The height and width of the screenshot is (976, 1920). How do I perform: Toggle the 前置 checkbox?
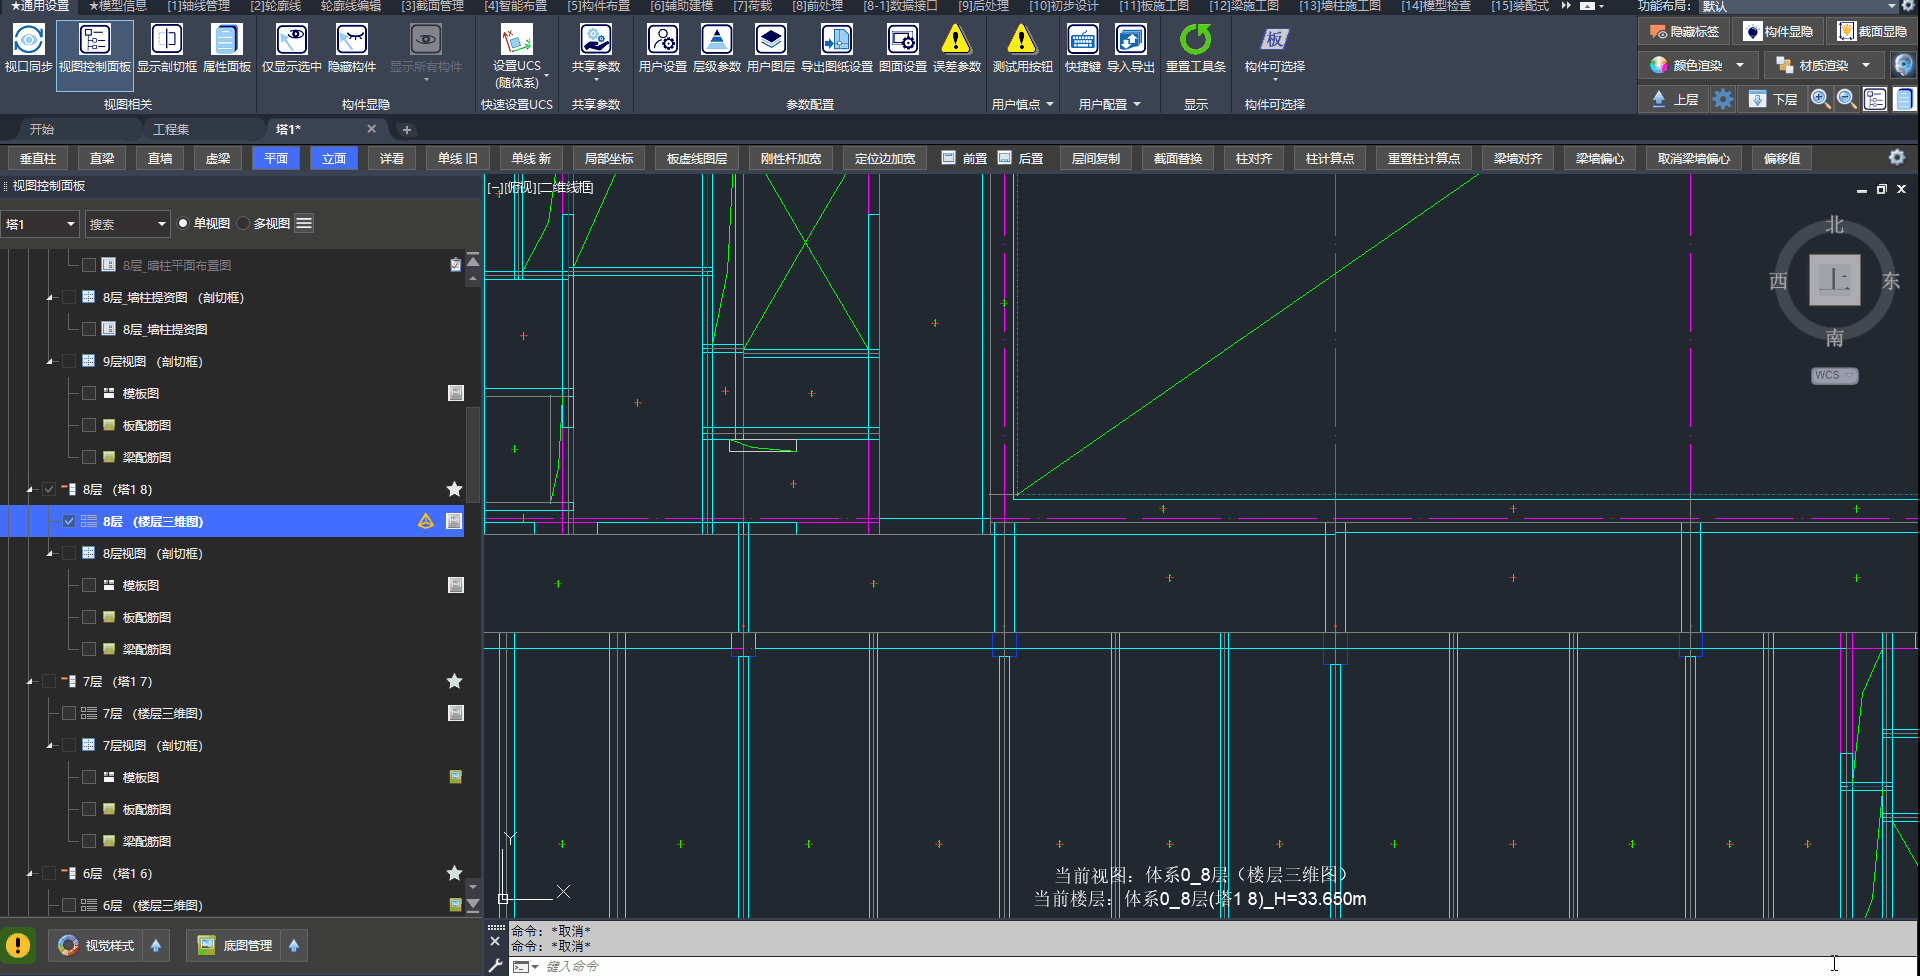(949, 158)
